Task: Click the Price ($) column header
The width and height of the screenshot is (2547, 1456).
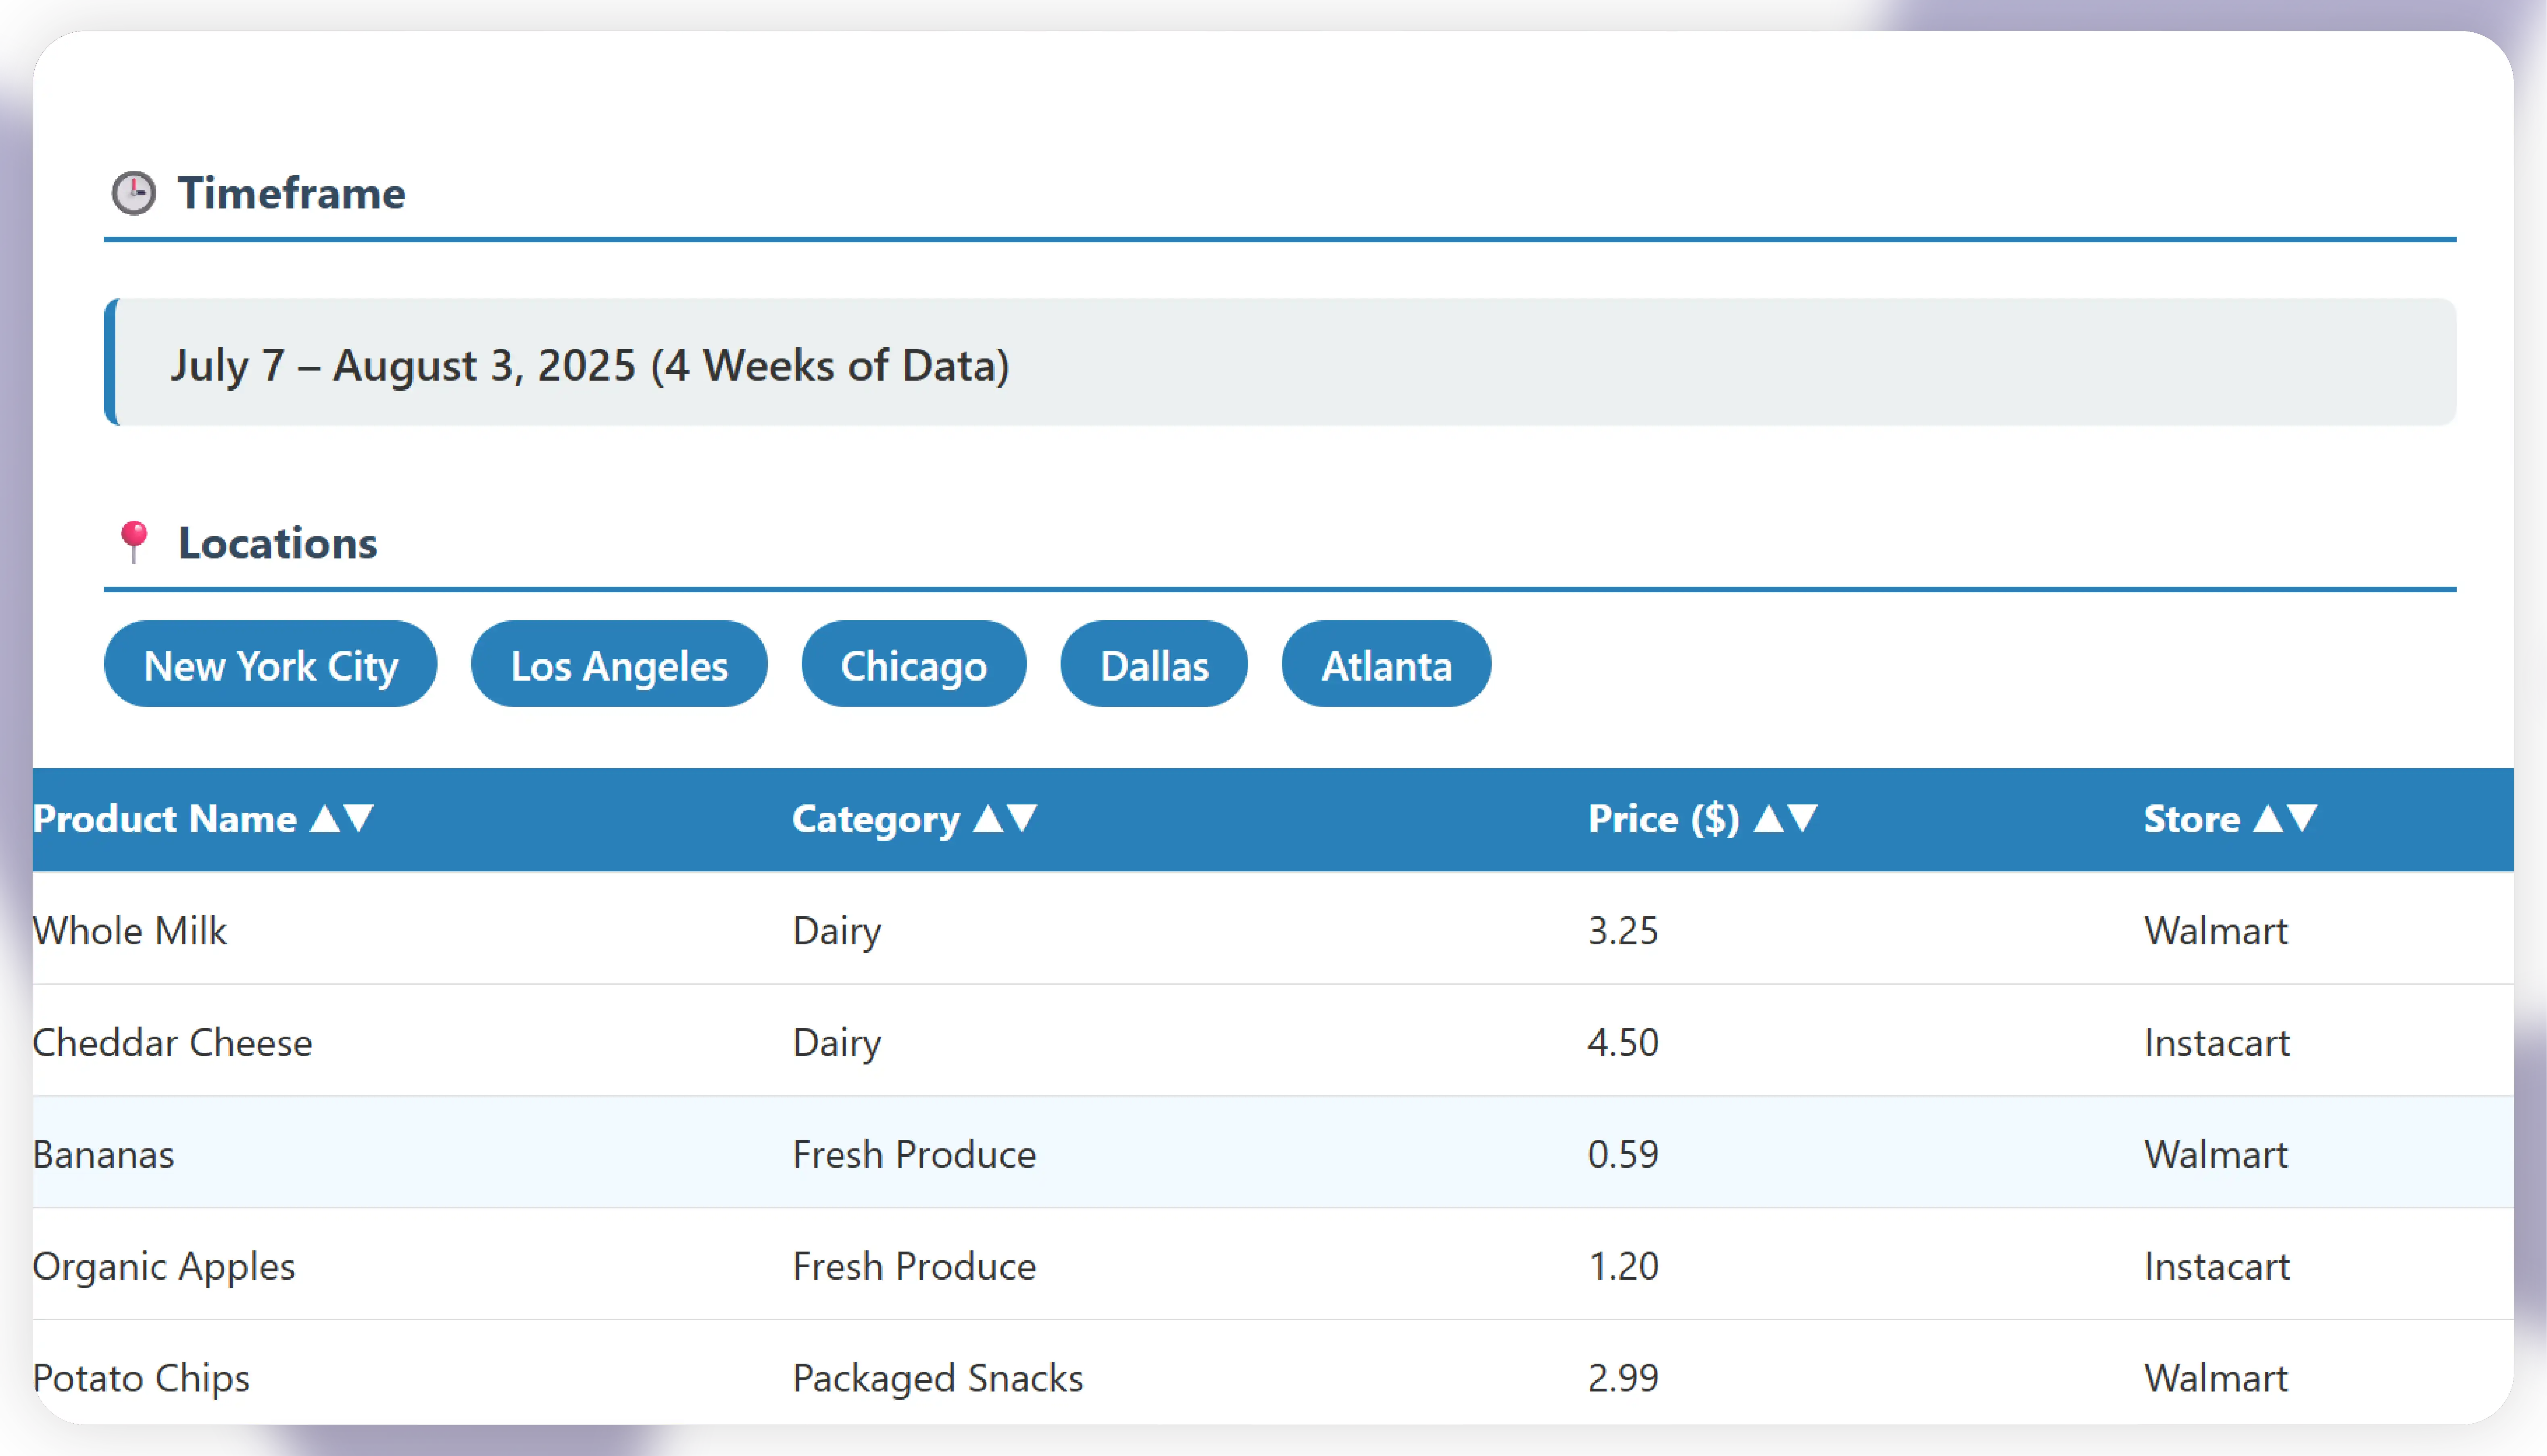Action: (1663, 819)
